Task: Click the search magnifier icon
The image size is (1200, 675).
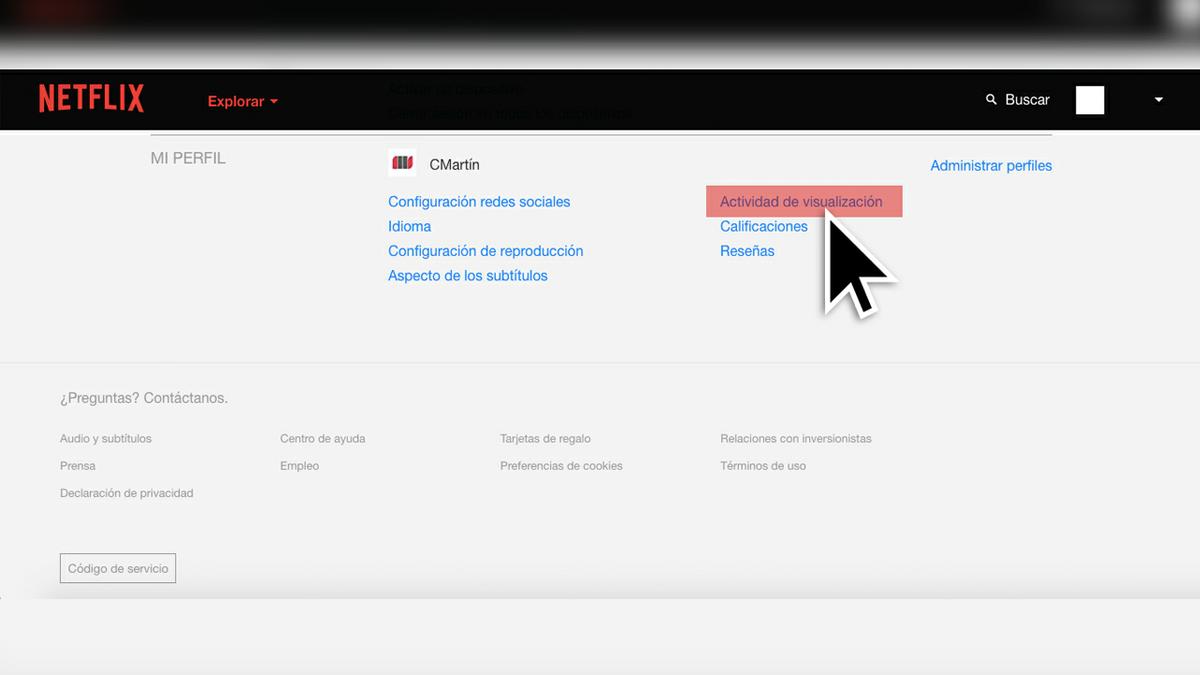Action: 991,100
